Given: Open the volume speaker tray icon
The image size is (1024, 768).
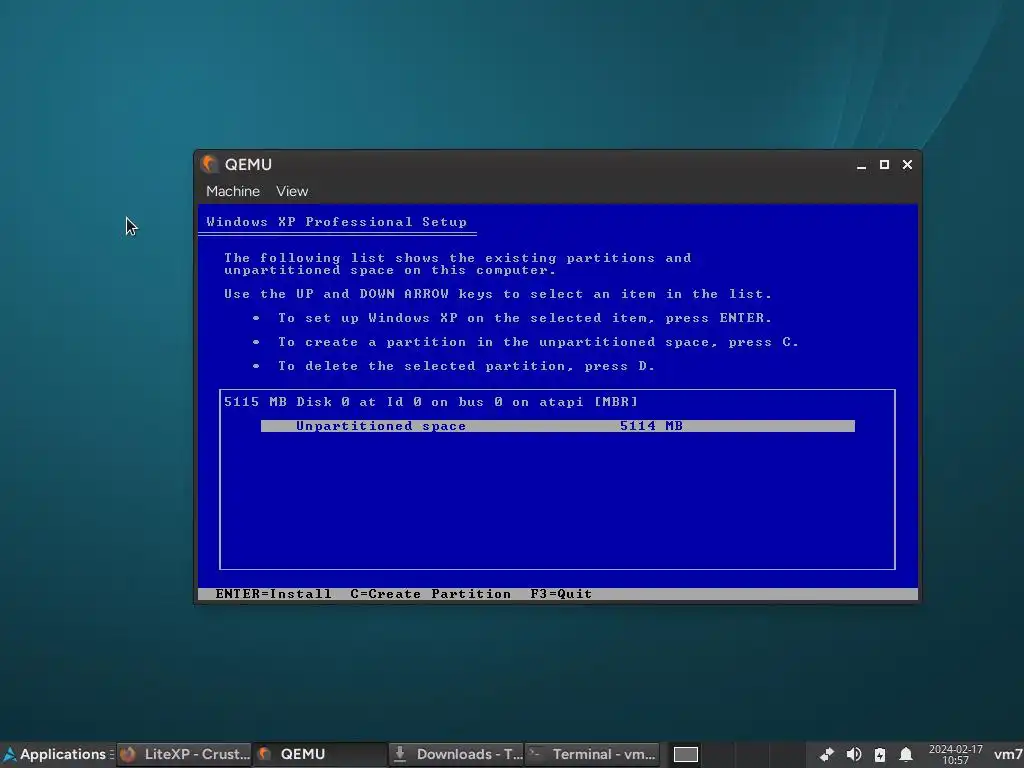Looking at the screenshot, I should coord(854,754).
